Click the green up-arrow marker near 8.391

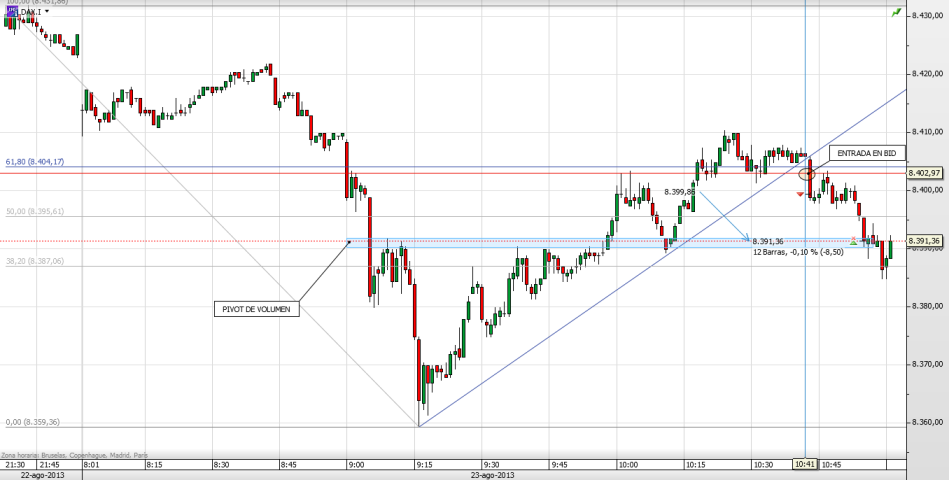click(853, 241)
